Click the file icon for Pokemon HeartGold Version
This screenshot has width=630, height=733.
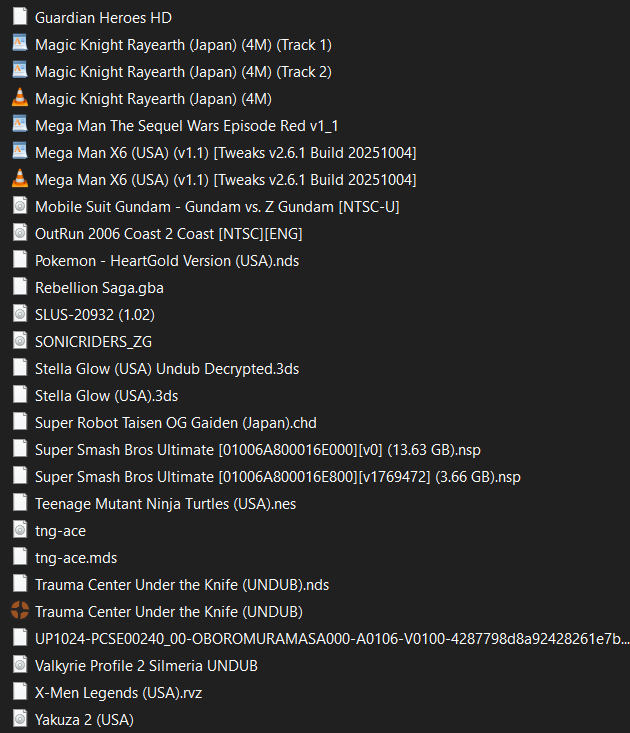point(20,259)
